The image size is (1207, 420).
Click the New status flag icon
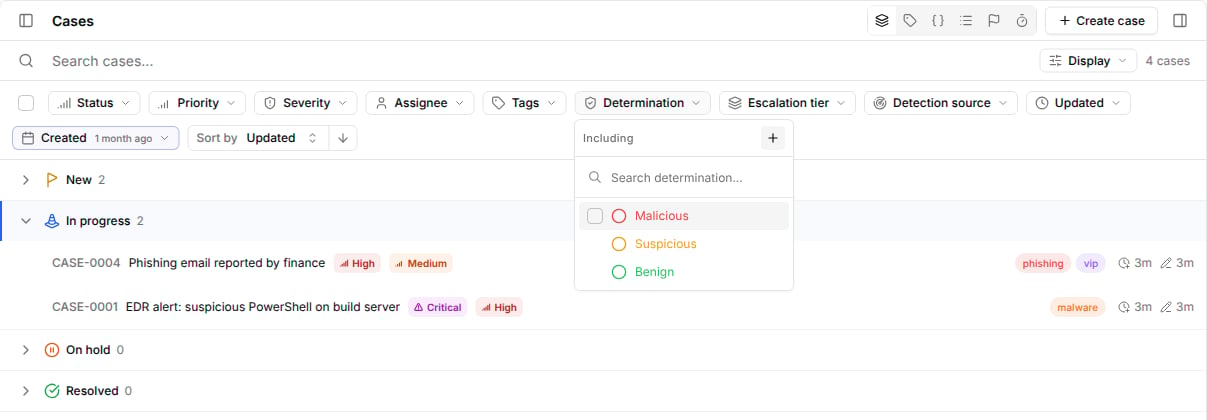(x=52, y=180)
